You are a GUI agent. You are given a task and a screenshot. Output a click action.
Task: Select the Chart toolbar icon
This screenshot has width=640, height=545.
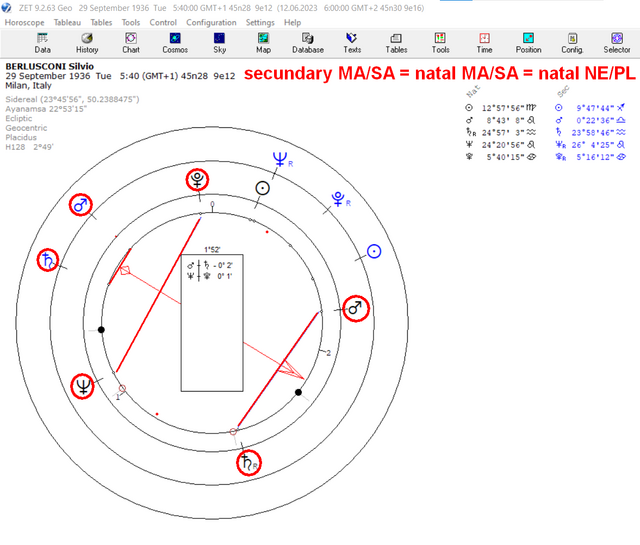coord(131,43)
